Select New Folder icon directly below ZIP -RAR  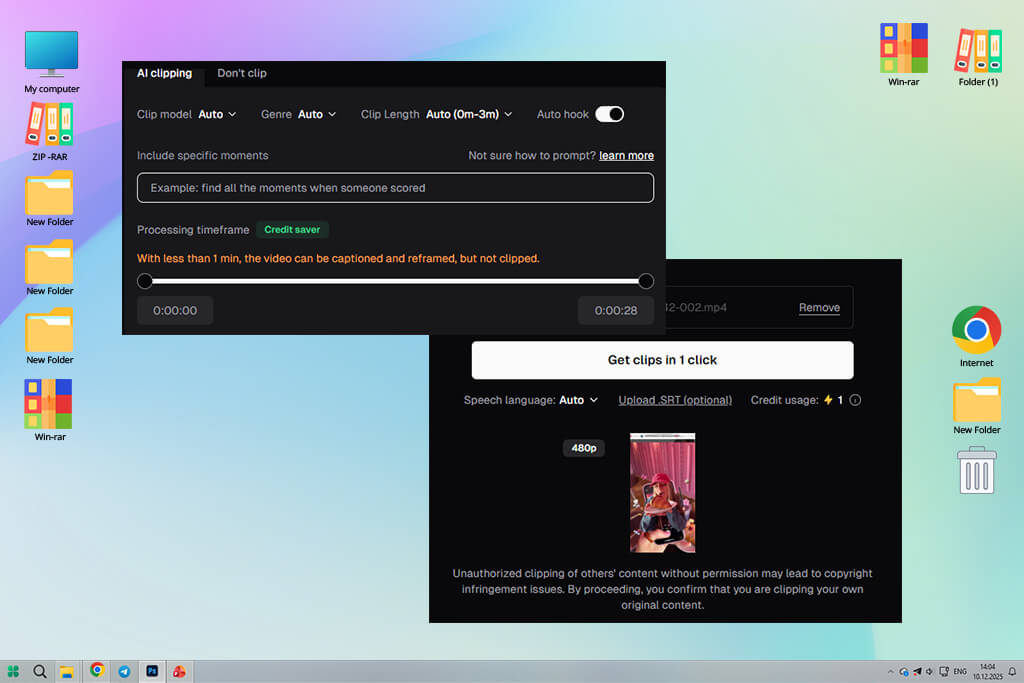(x=50, y=199)
